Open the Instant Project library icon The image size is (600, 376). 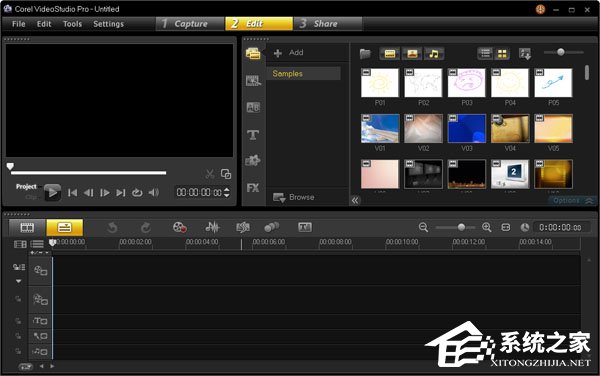pos(253,80)
